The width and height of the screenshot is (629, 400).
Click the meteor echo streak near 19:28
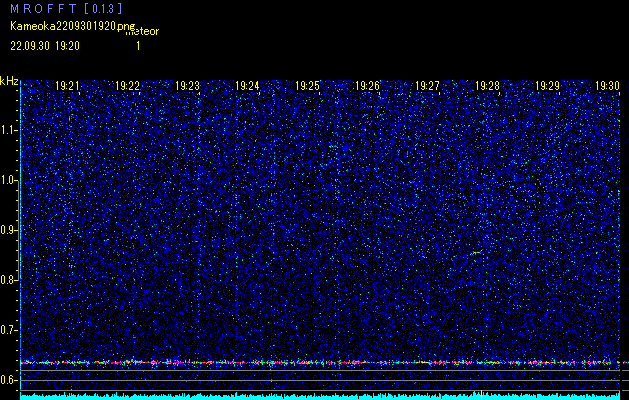click(x=476, y=252)
